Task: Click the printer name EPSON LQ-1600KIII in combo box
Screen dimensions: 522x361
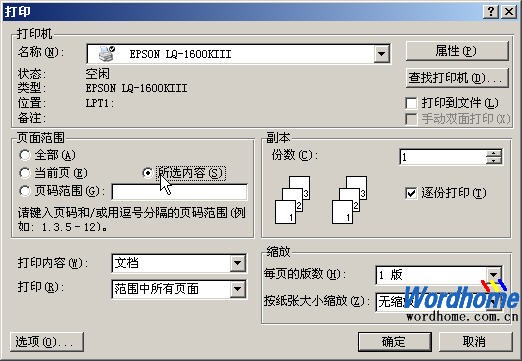Action: (x=180, y=54)
